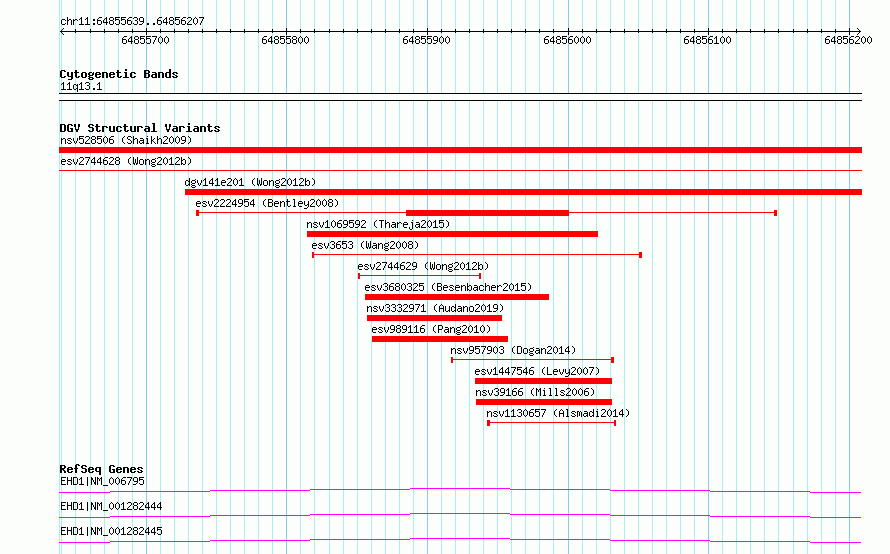
Task: Select the esv3653 thin variant line
Action: coord(477,255)
